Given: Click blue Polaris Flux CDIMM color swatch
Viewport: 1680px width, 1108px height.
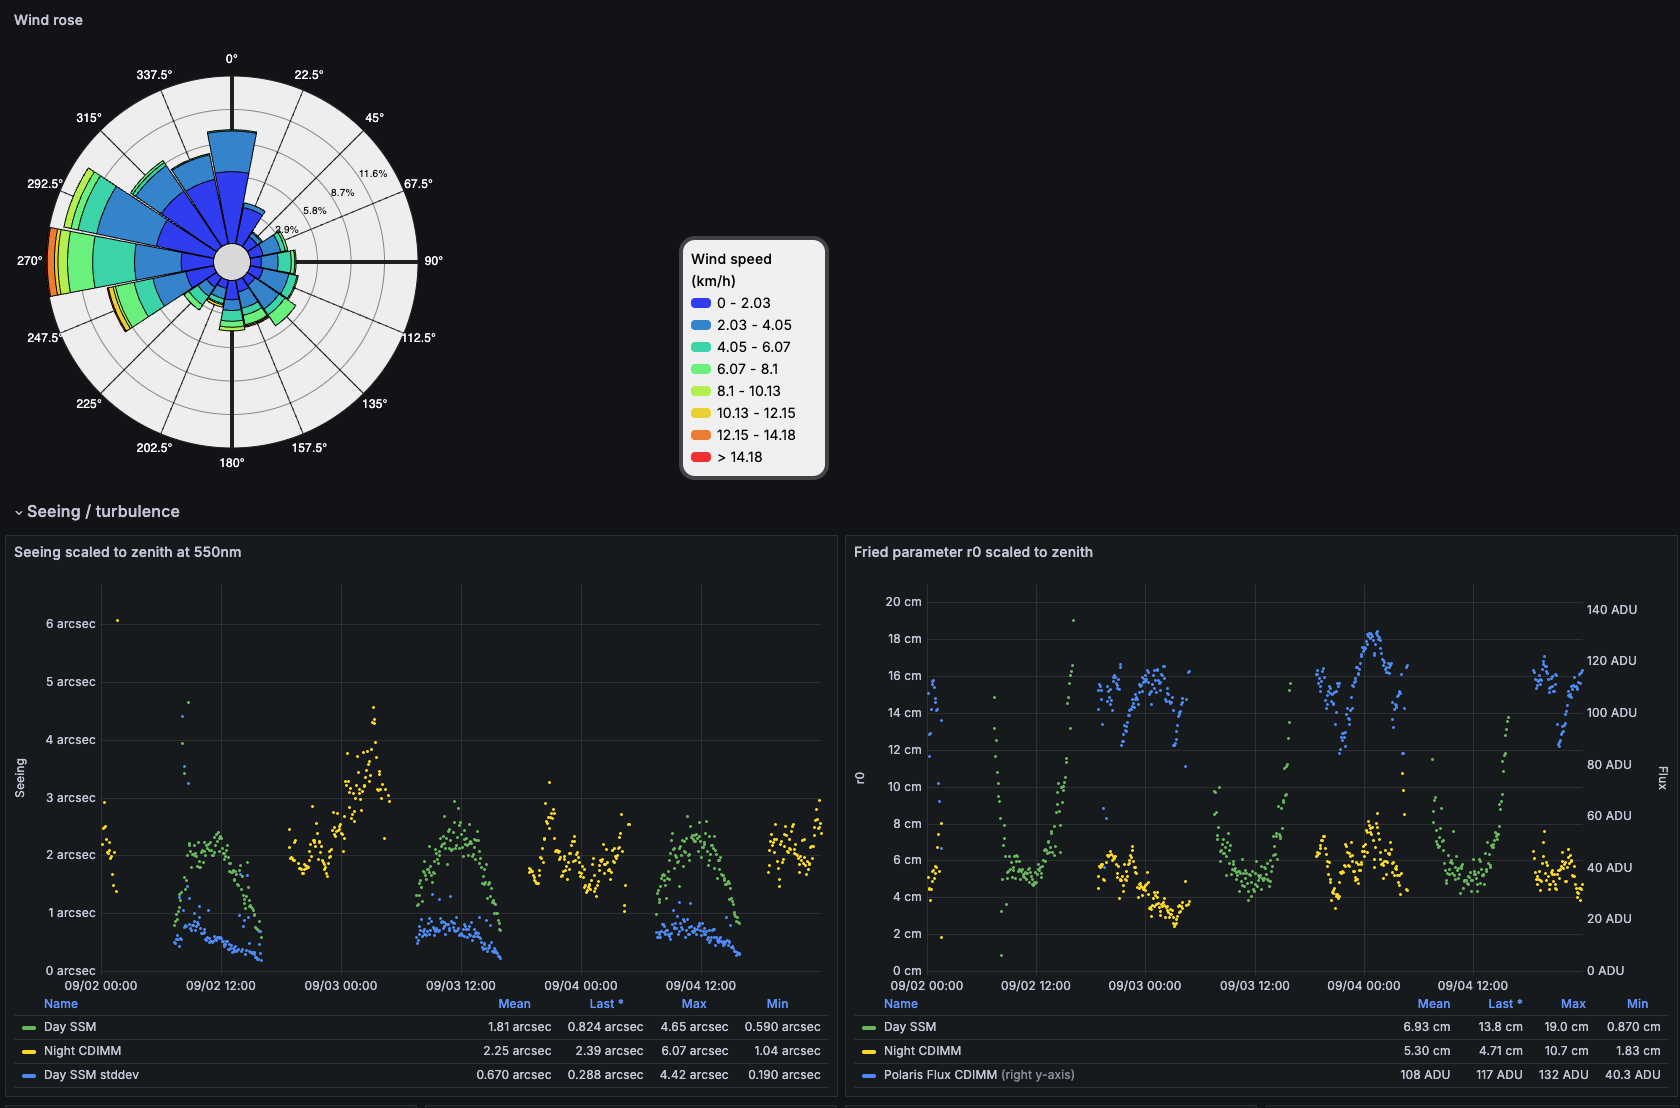Looking at the screenshot, I should coord(869,1075).
